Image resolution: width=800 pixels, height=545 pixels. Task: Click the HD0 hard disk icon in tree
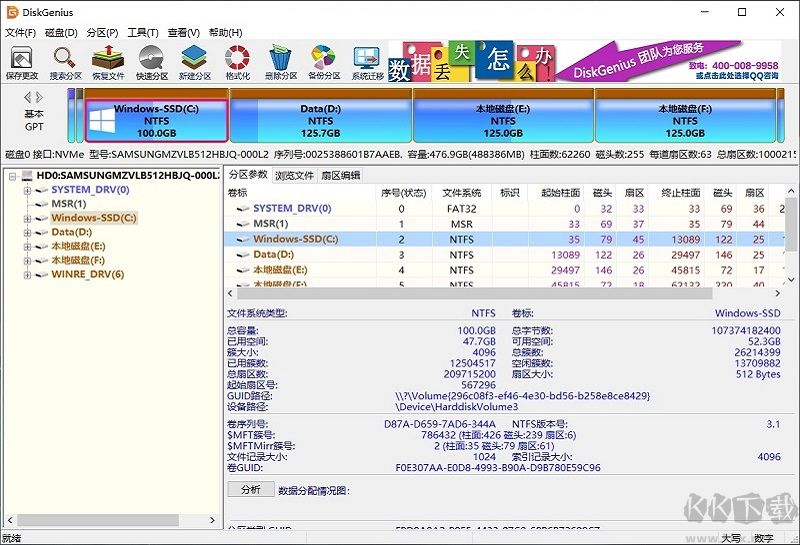click(27, 176)
